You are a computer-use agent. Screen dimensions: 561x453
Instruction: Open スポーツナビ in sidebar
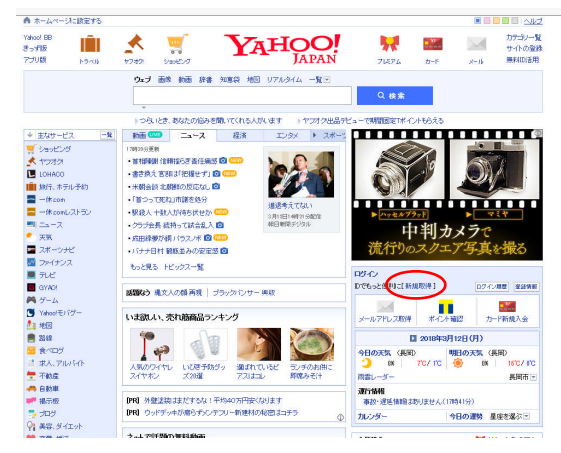57,250
